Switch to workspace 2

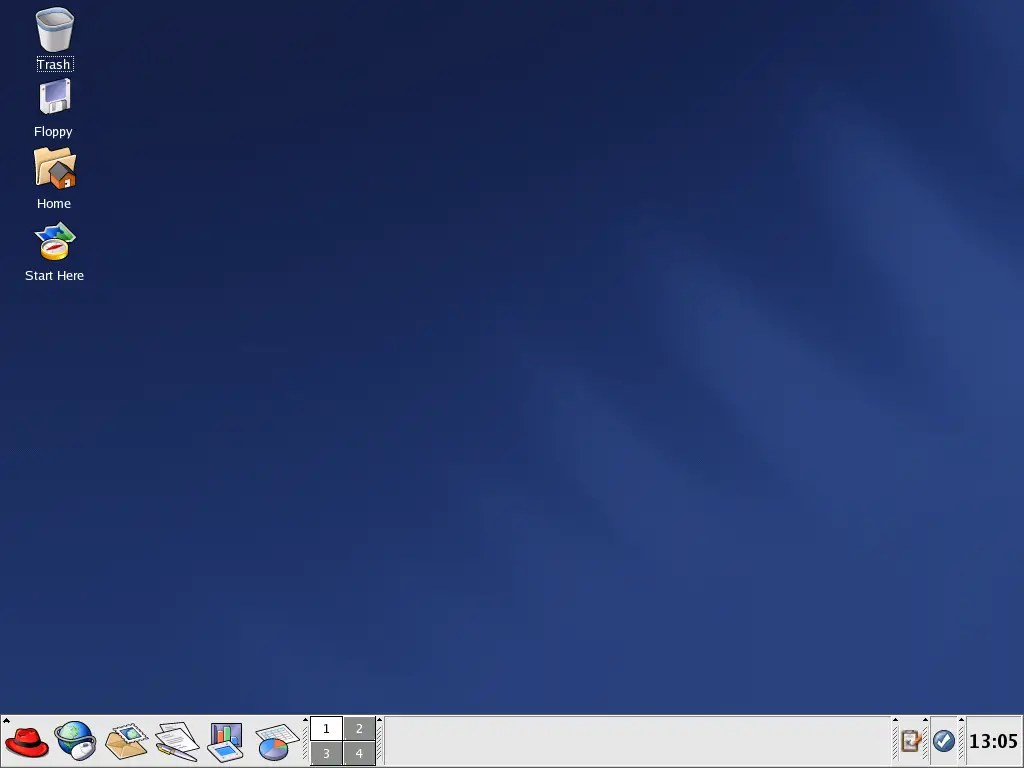point(359,729)
